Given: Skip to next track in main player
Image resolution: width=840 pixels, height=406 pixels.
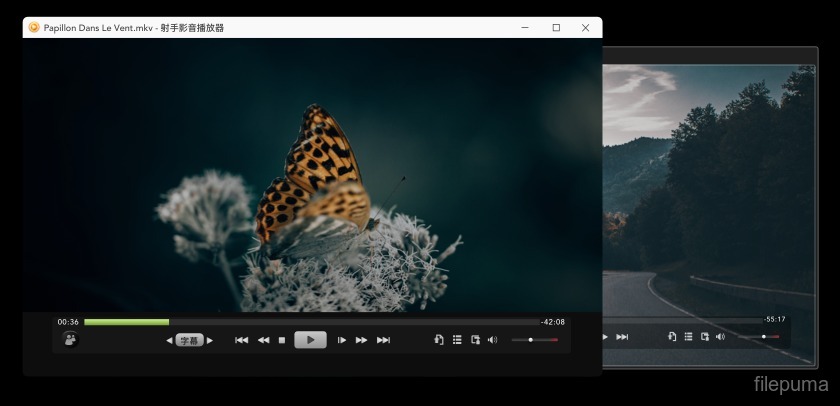Looking at the screenshot, I should coord(383,340).
